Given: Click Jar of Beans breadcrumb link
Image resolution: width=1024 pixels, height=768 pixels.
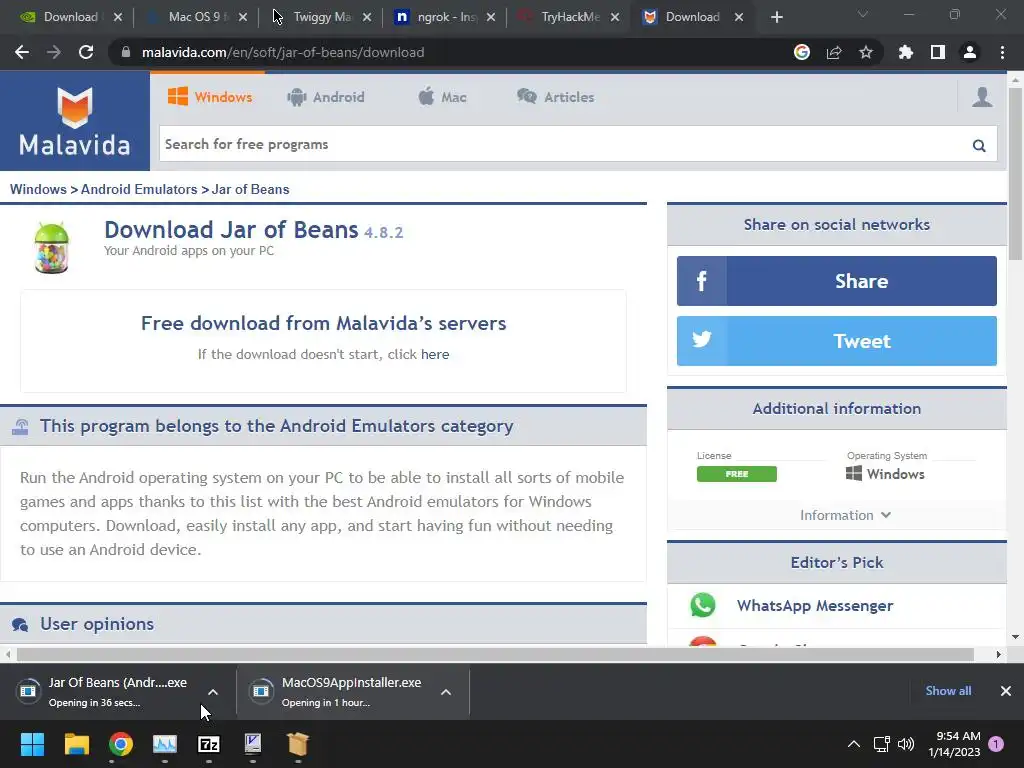Looking at the screenshot, I should 250,189.
